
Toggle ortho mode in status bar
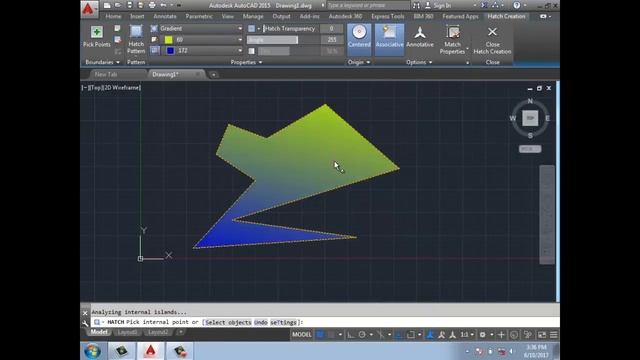click(x=351, y=335)
